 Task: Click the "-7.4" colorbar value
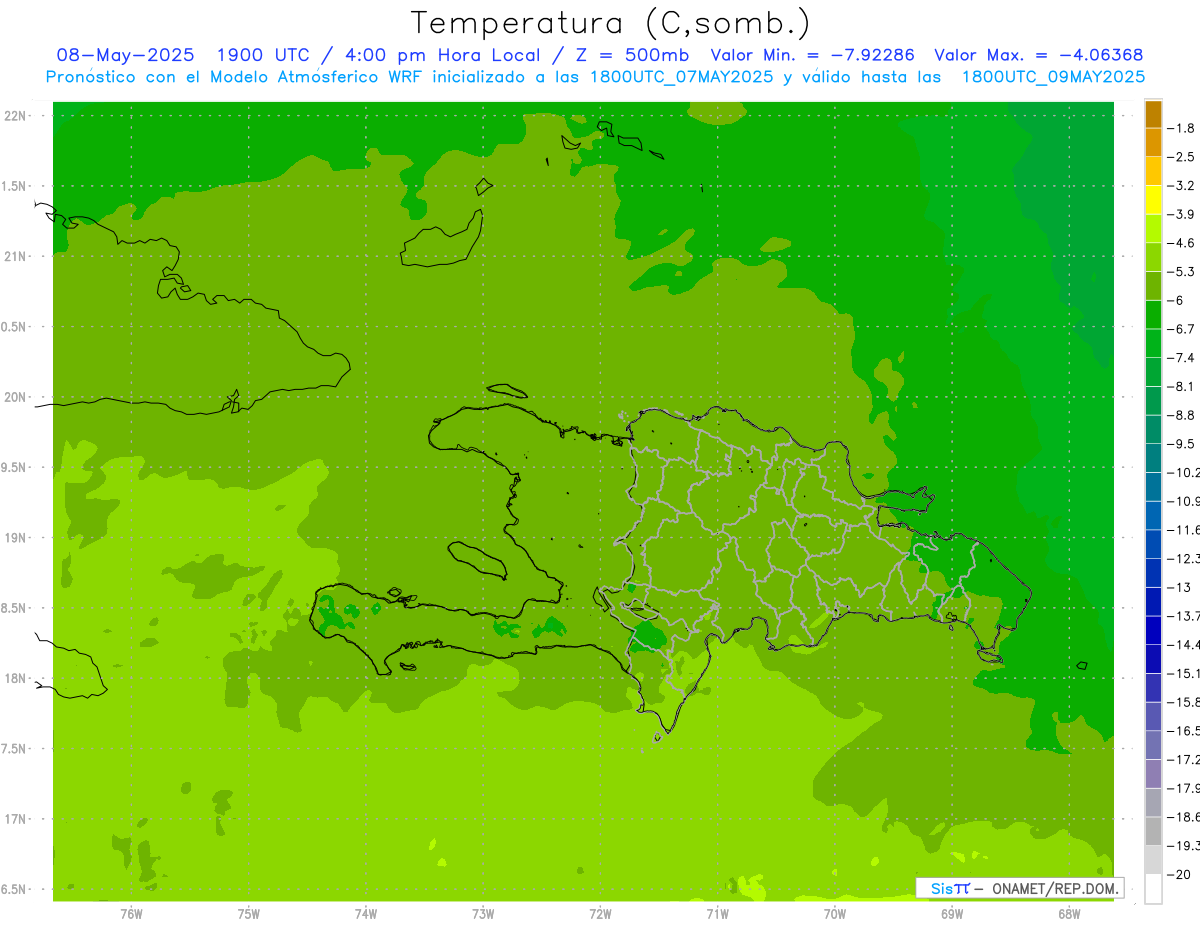(1181, 357)
